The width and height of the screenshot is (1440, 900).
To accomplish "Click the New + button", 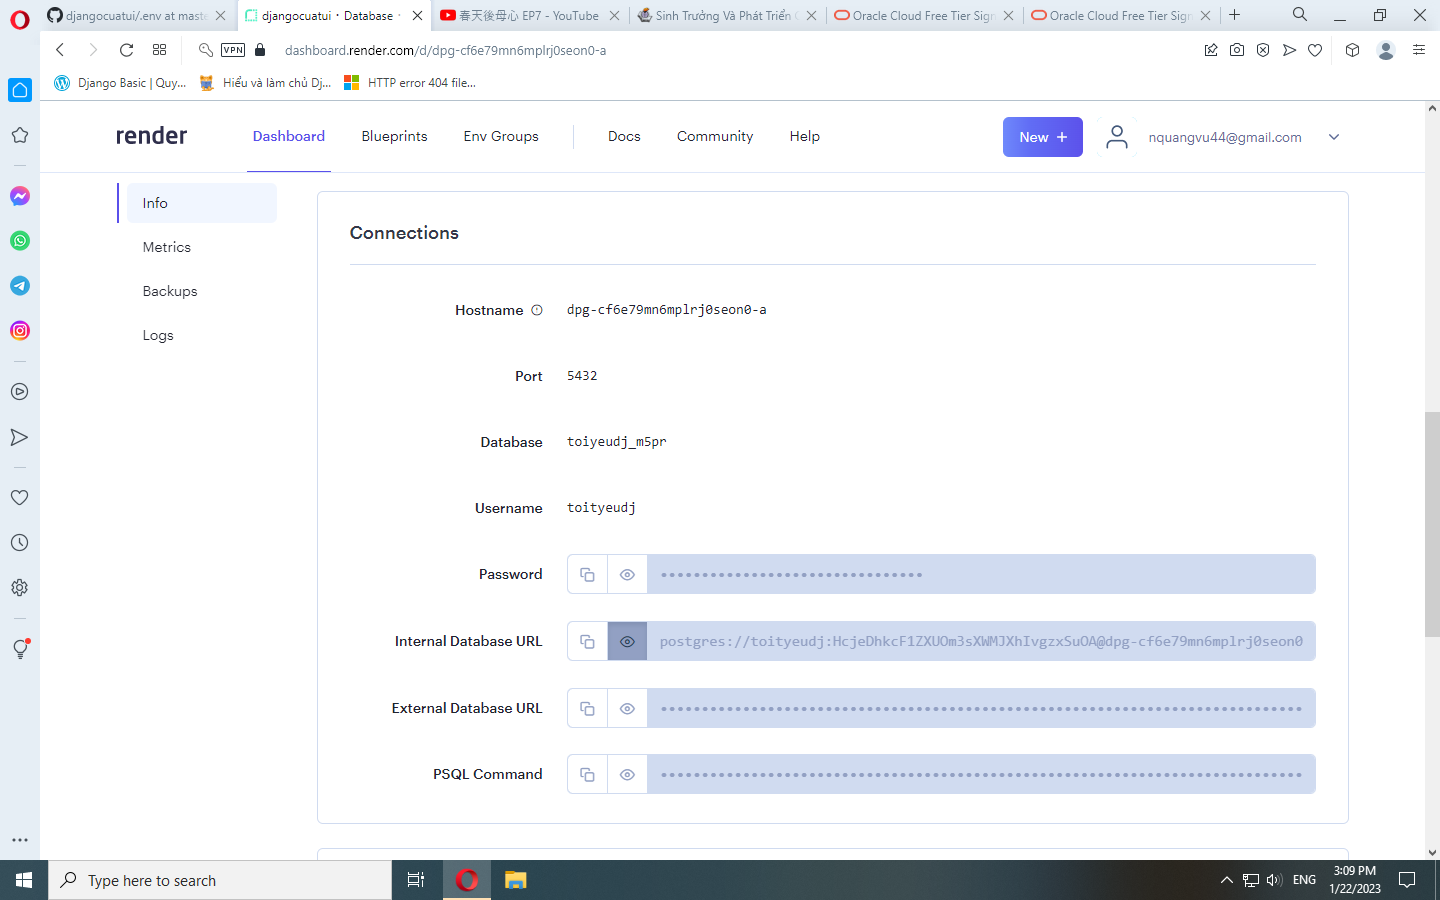I will [x=1043, y=137].
